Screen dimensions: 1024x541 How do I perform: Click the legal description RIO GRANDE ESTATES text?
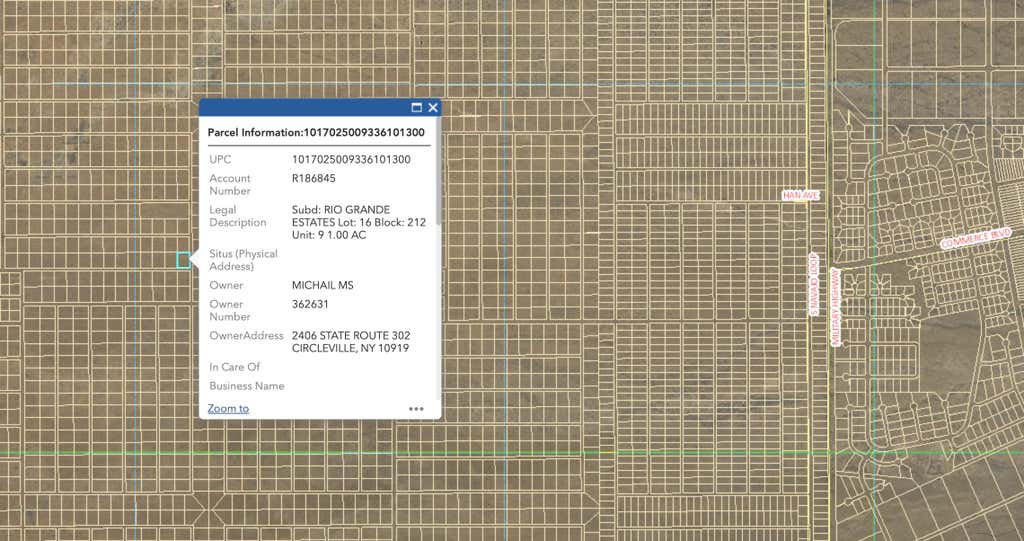pos(359,222)
